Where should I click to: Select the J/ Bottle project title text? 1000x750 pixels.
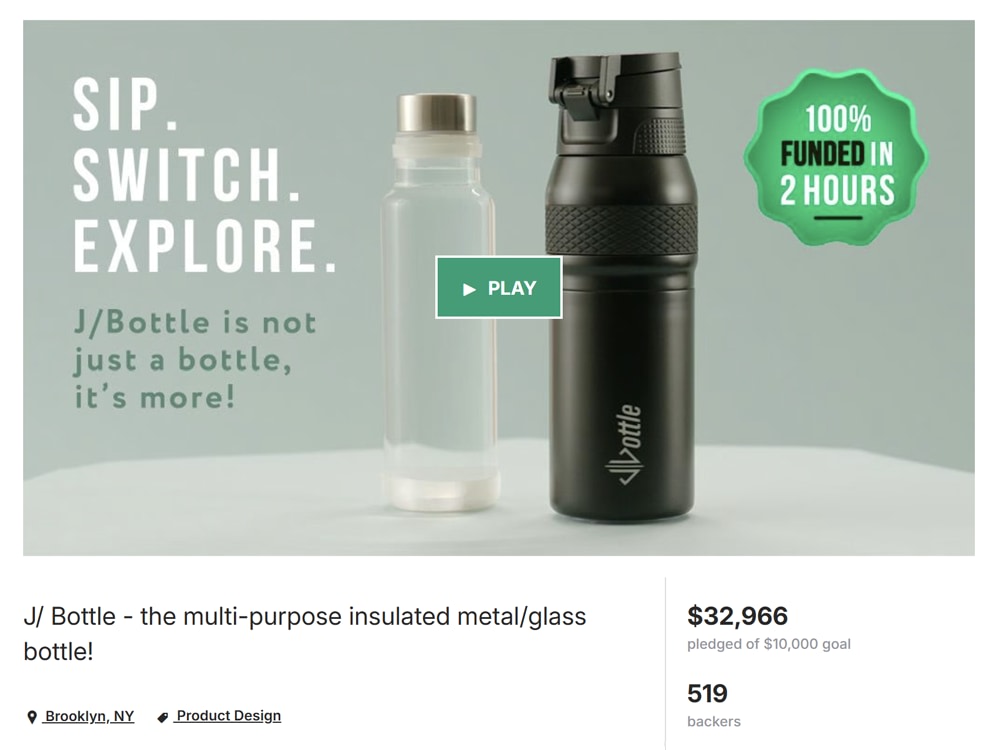(305, 634)
